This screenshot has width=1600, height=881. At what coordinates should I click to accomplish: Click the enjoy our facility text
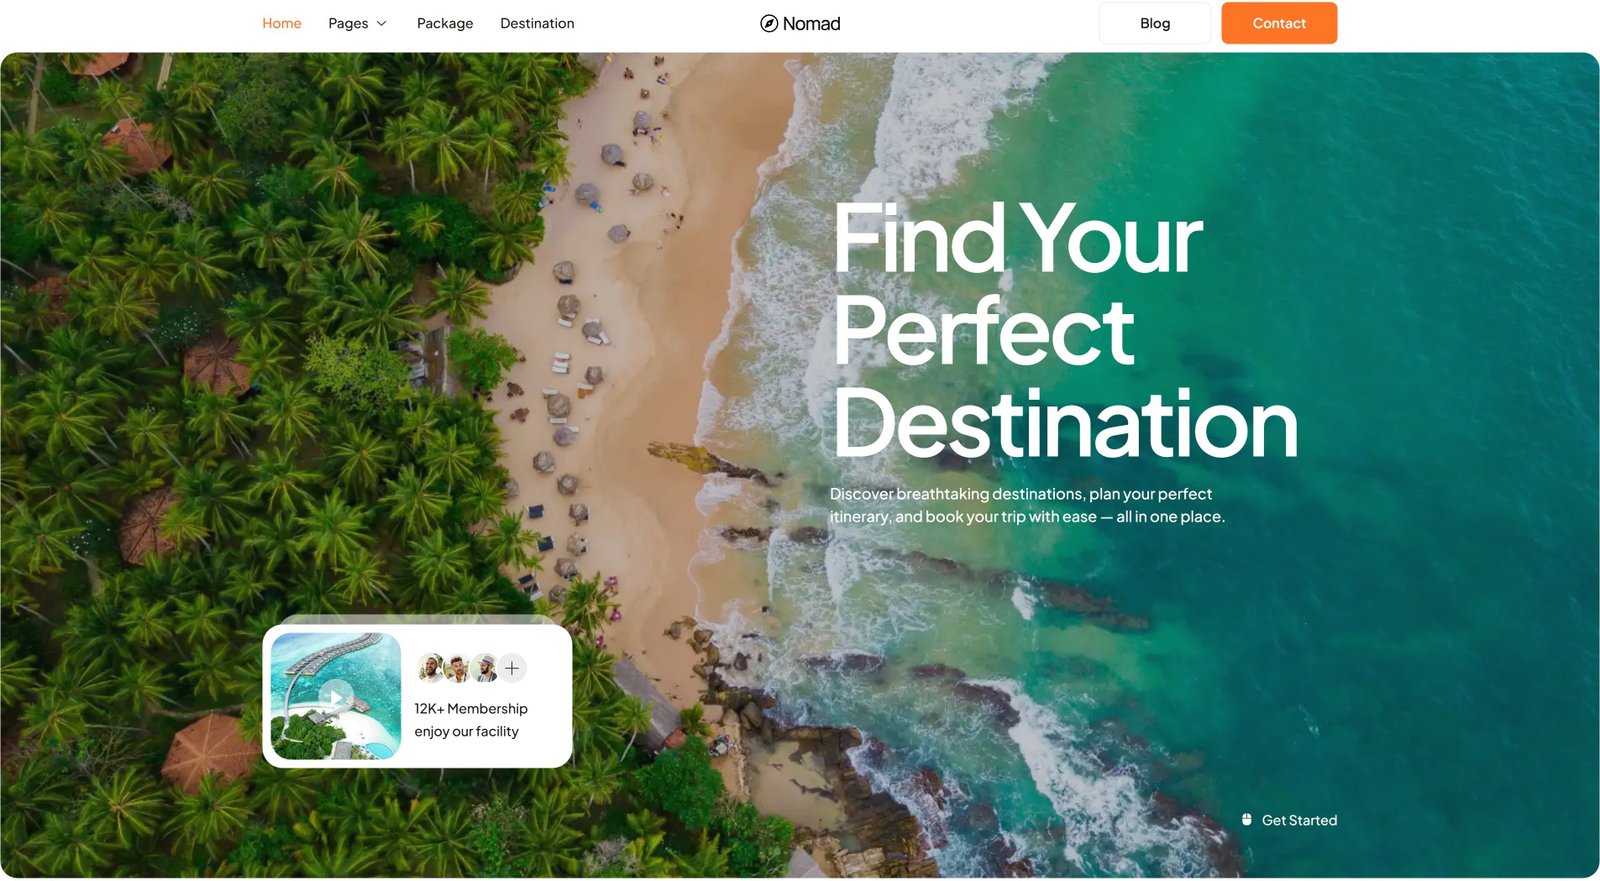click(x=467, y=731)
